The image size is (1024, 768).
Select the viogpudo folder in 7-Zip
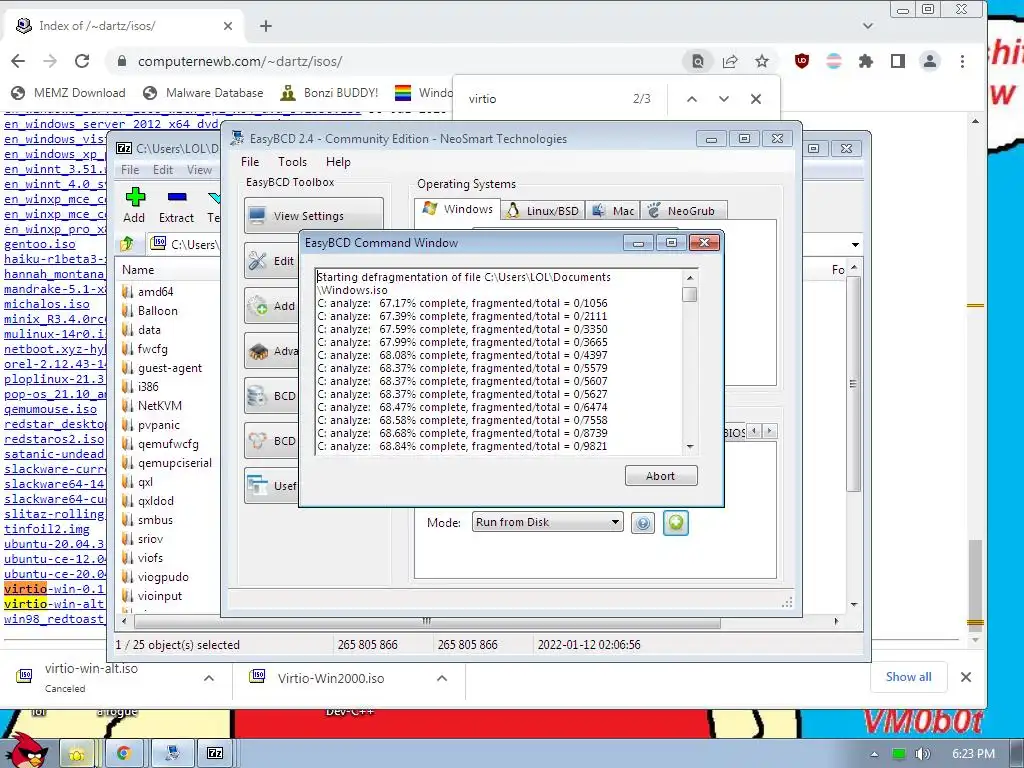tap(163, 577)
